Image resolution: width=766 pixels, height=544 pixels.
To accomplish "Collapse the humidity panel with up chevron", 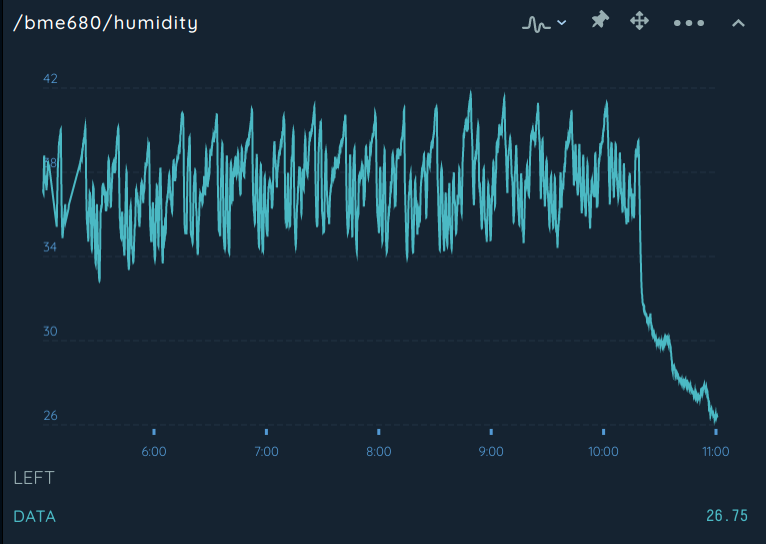I will coord(738,23).
